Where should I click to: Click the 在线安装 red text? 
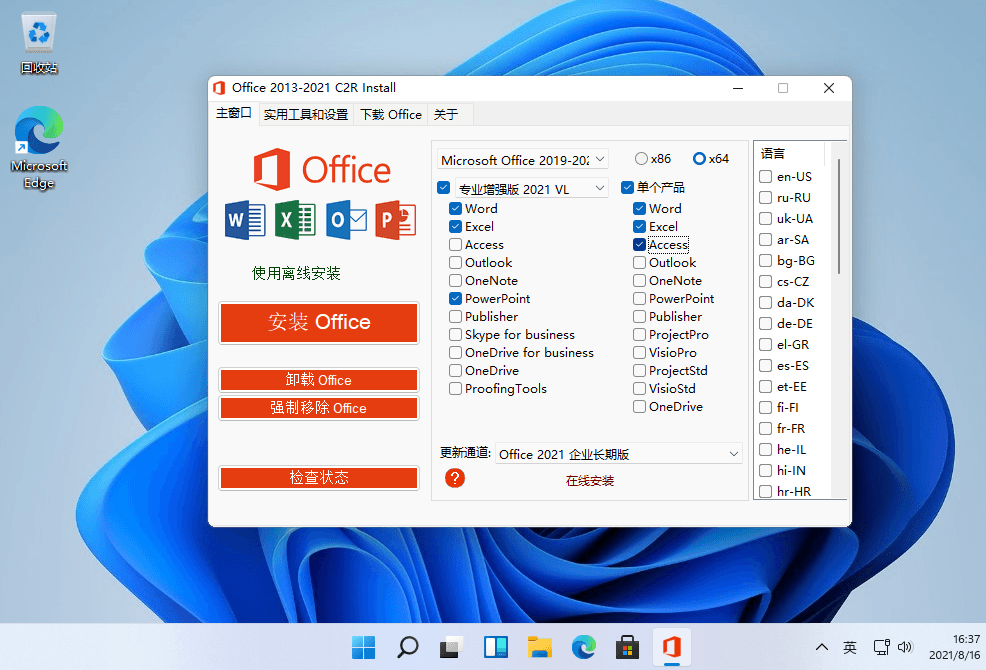click(x=590, y=481)
